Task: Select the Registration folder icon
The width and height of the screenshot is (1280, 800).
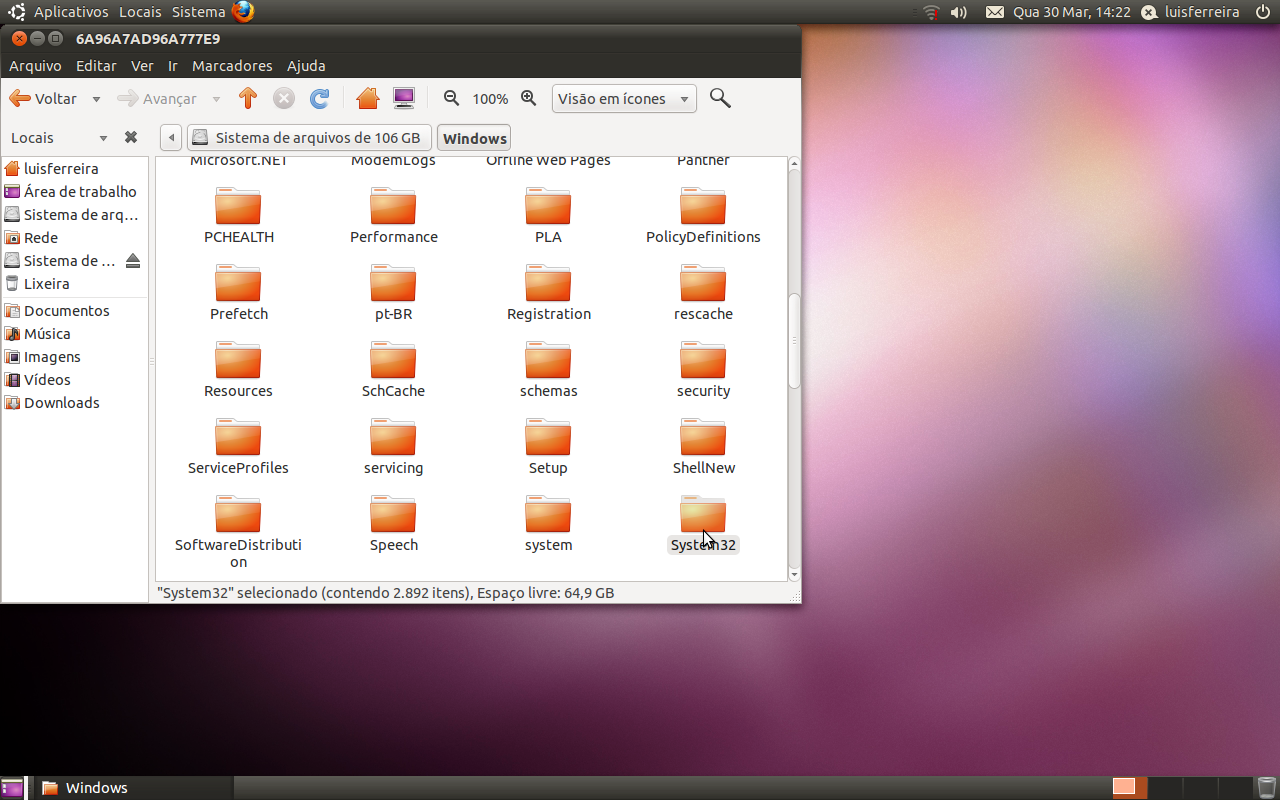Action: pos(548,282)
